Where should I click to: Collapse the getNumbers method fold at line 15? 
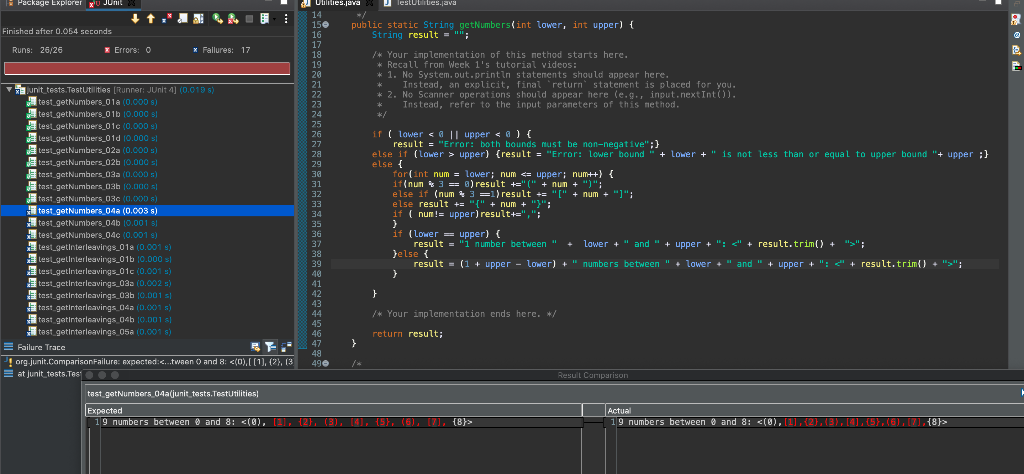point(326,25)
